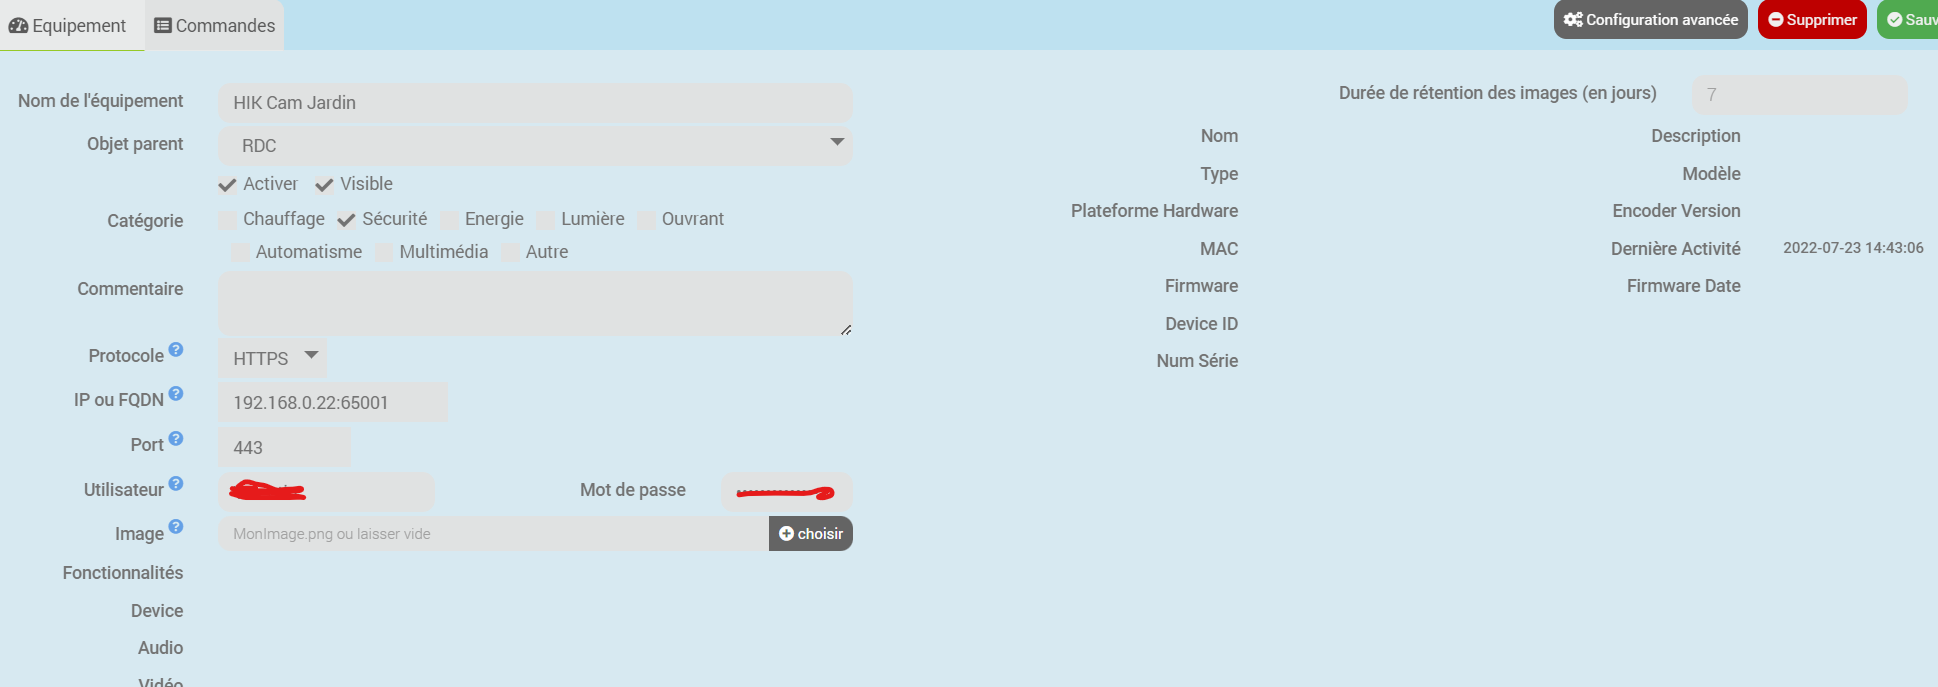Click the Num Série label
This screenshot has width=1938, height=687.
(1197, 361)
